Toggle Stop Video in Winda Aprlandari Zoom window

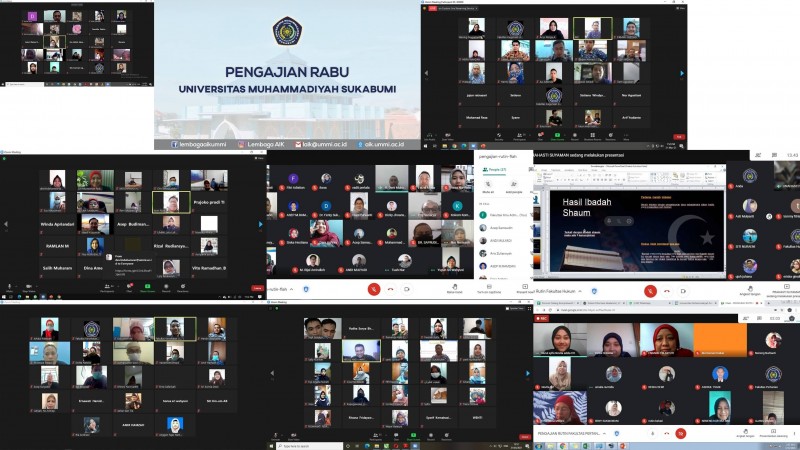[29, 288]
